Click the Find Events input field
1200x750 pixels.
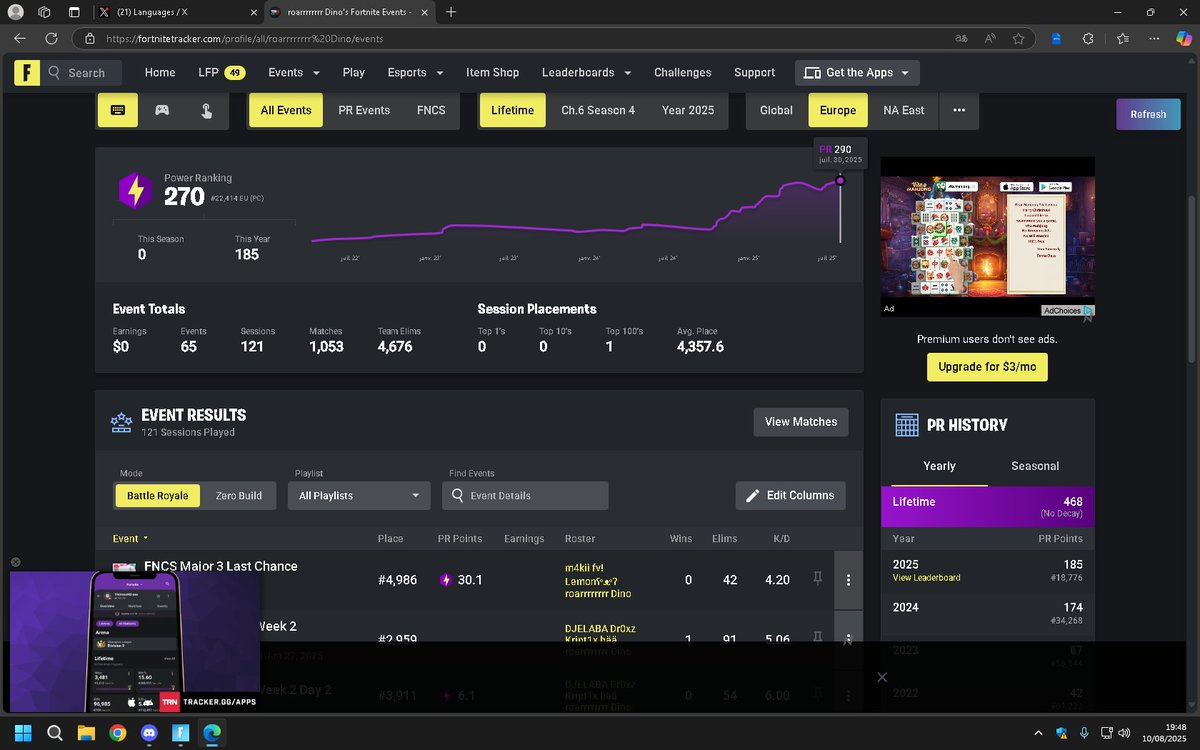[x=525, y=496]
